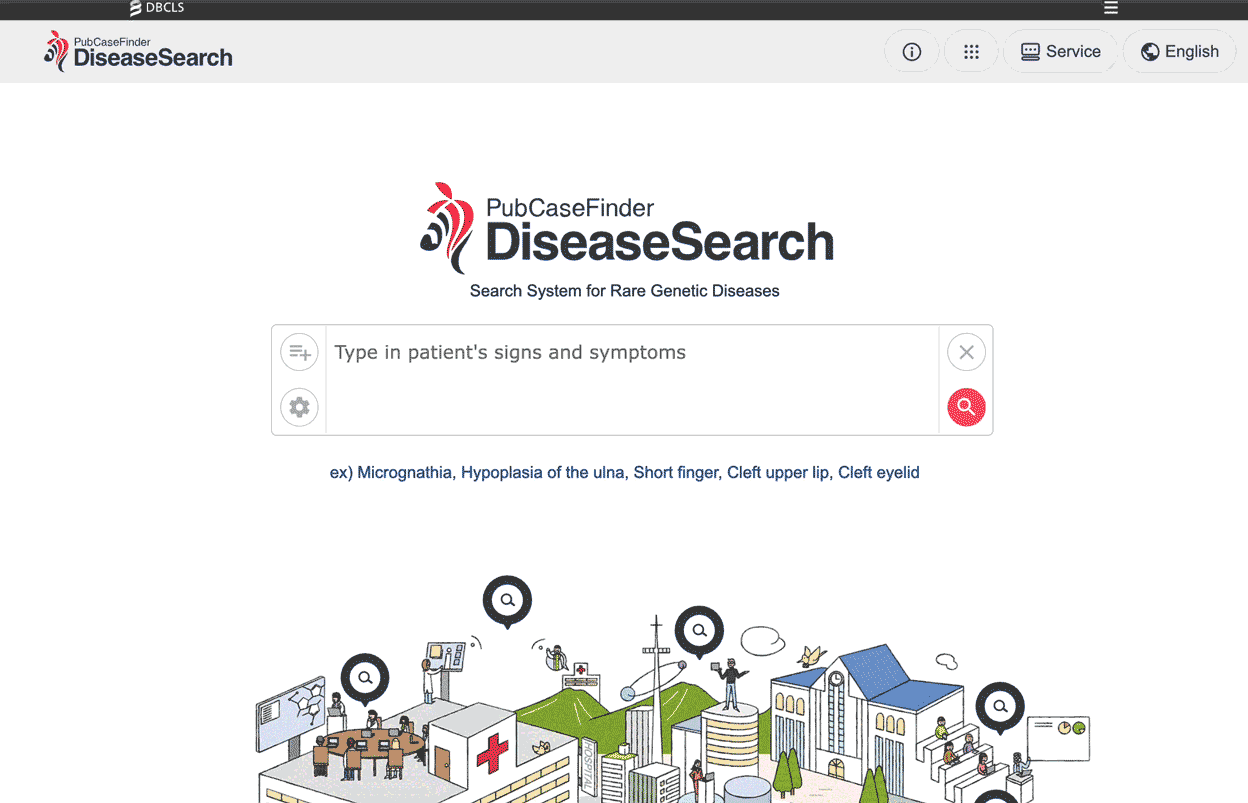Select the Cleft eyelid example term
This screenshot has height=803, width=1248.
click(879, 472)
